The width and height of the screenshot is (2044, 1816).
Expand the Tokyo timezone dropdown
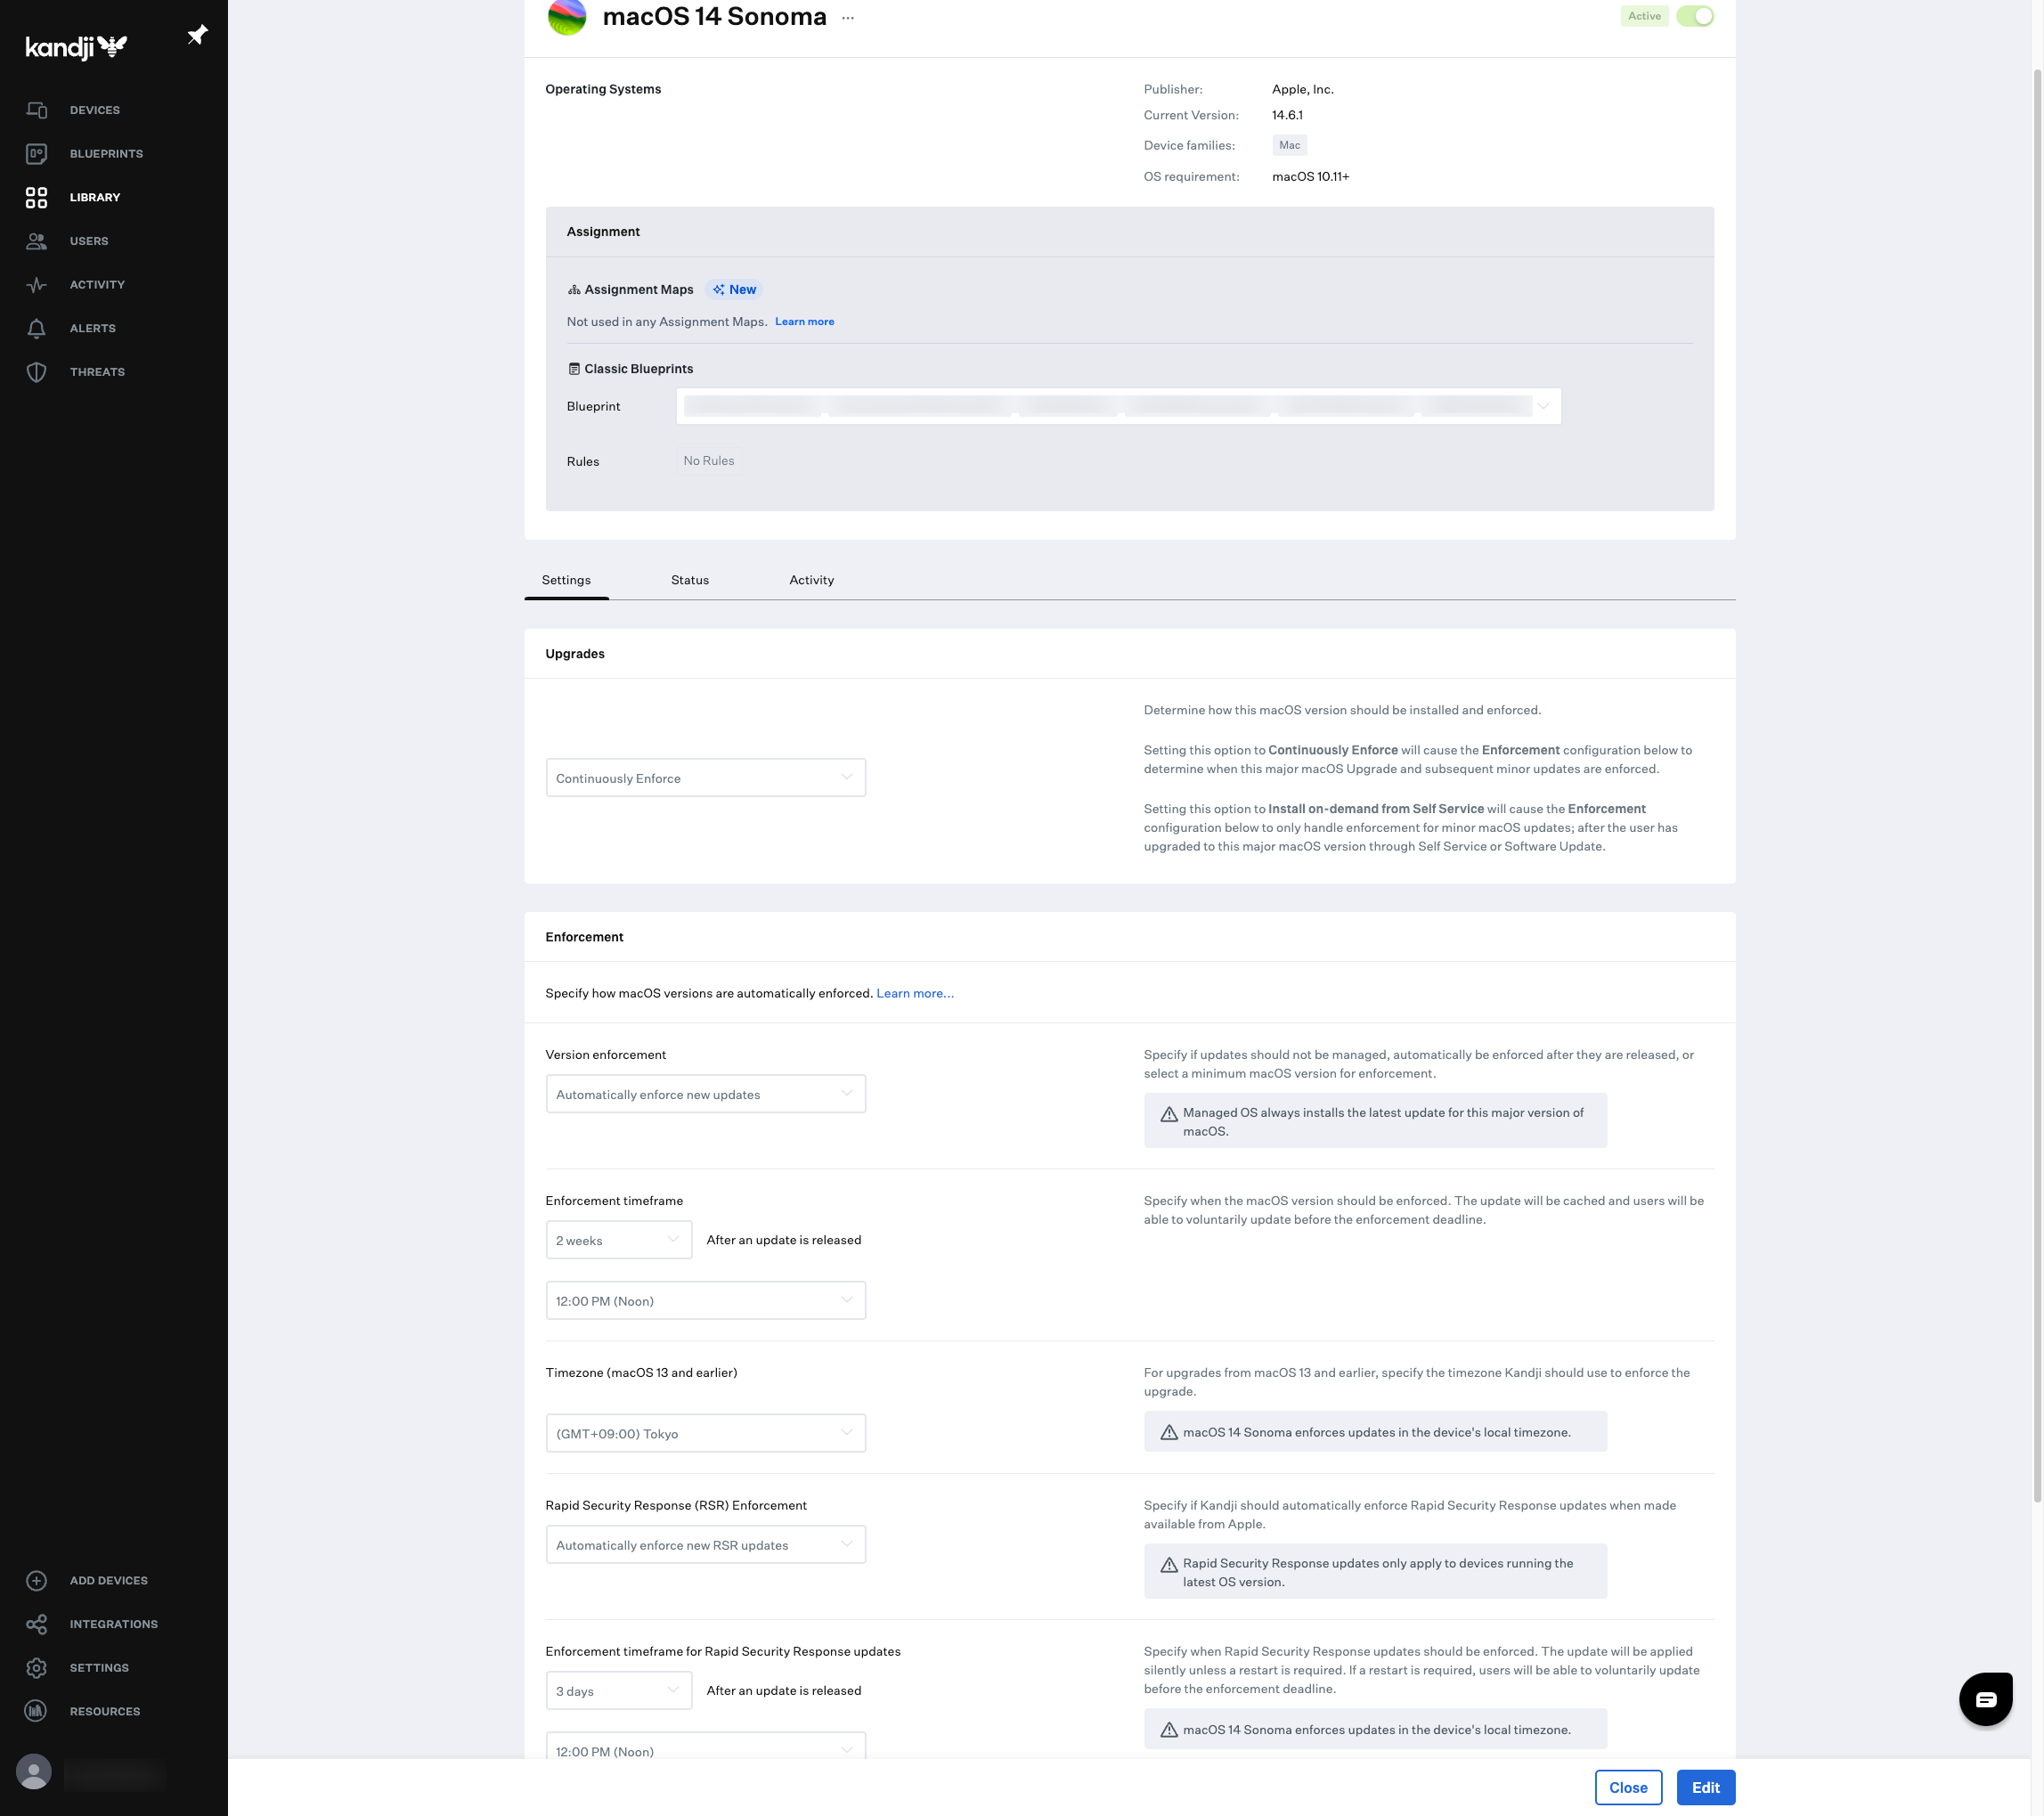click(705, 1433)
